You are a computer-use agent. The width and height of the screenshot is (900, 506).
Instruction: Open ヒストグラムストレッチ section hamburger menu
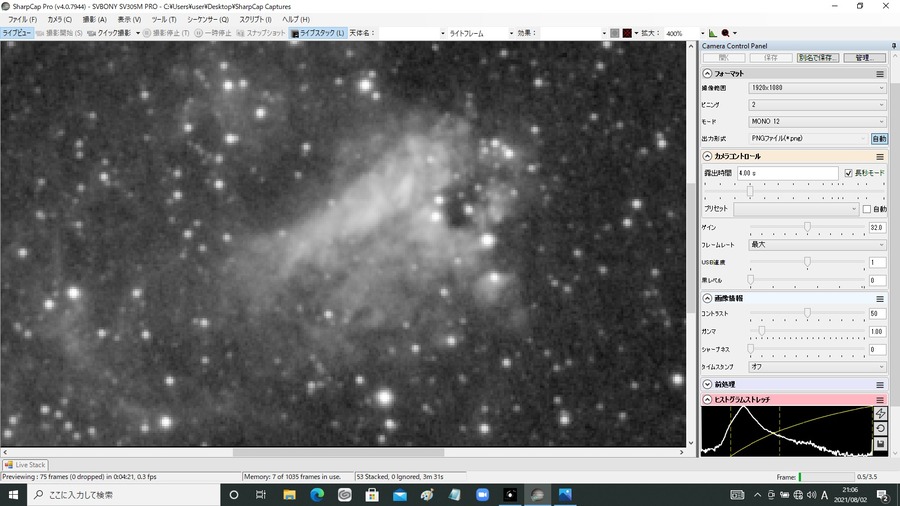pyautogui.click(x=880, y=400)
